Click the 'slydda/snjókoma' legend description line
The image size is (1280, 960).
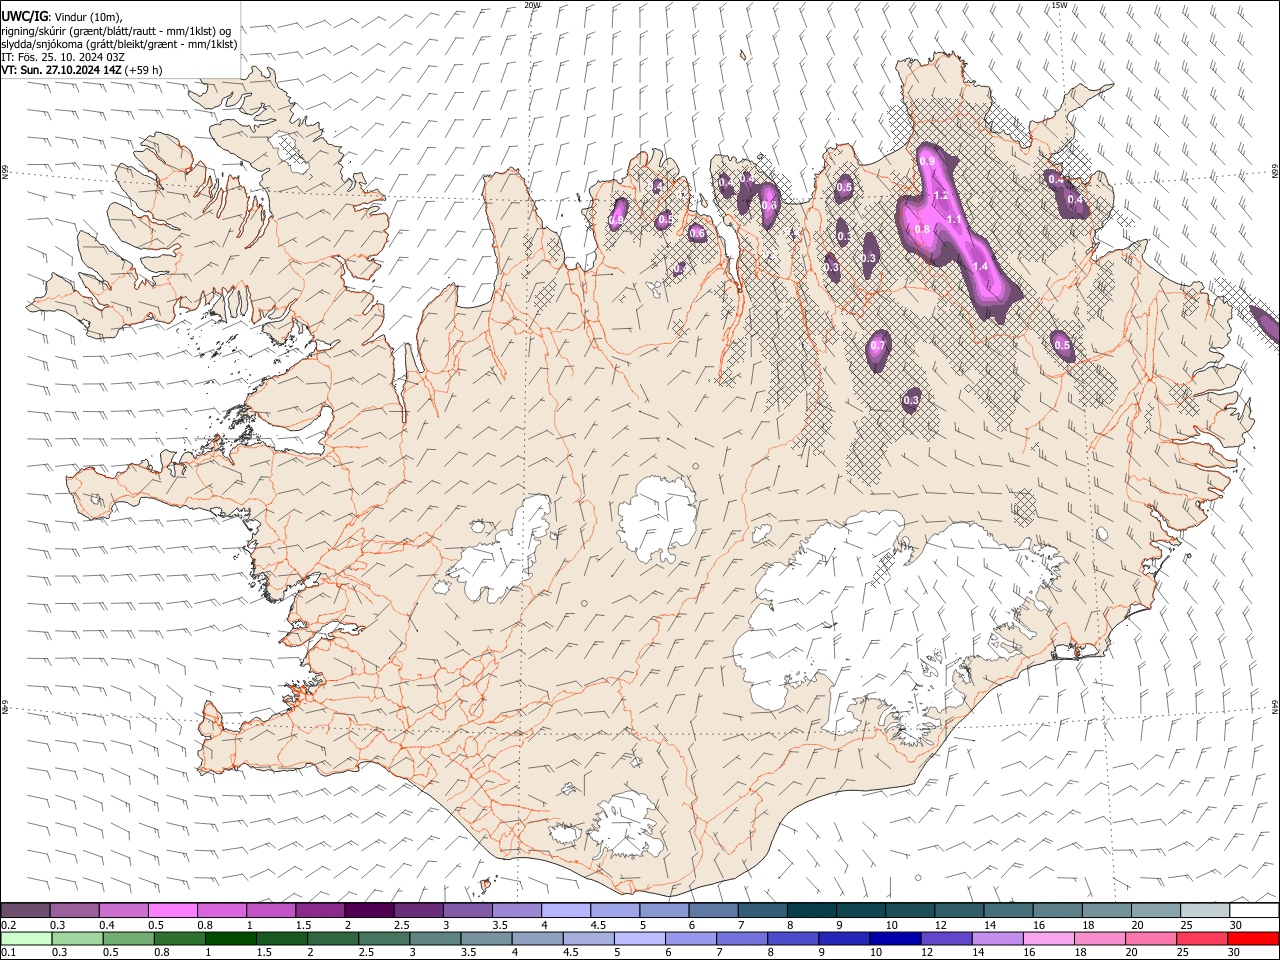119,44
